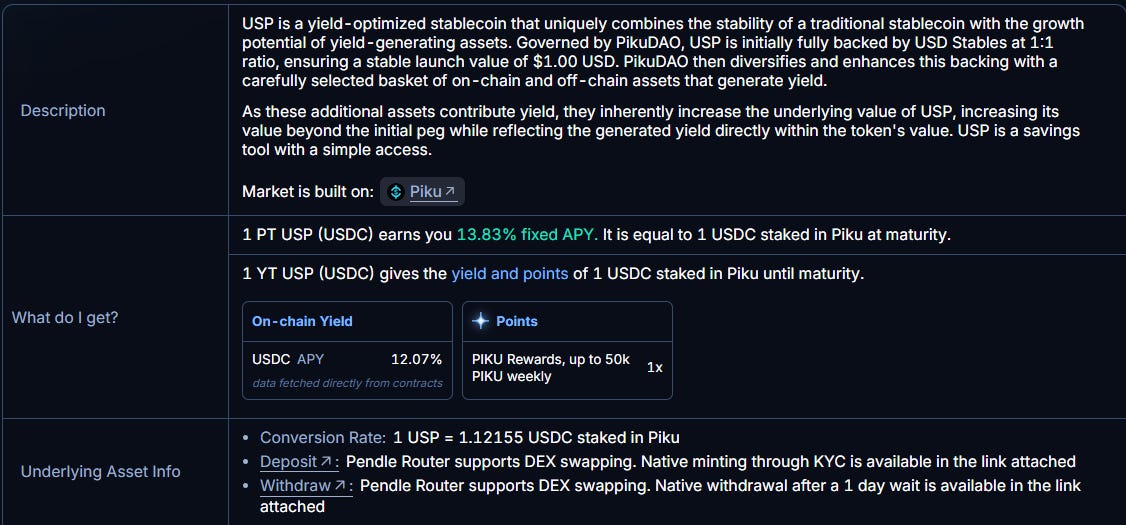Click the Piku logo icon
The height and width of the screenshot is (525, 1126).
click(396, 192)
